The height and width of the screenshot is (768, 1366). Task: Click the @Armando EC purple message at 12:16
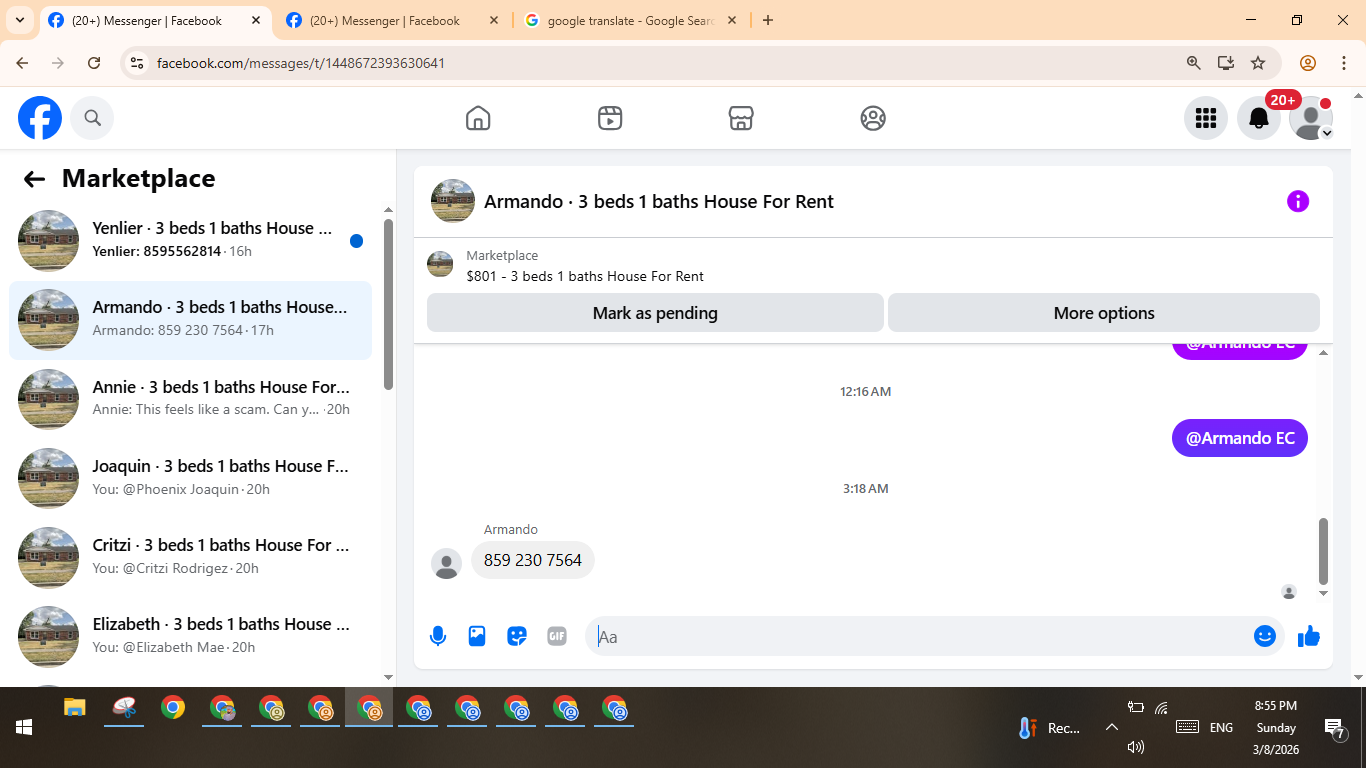coord(1240,438)
